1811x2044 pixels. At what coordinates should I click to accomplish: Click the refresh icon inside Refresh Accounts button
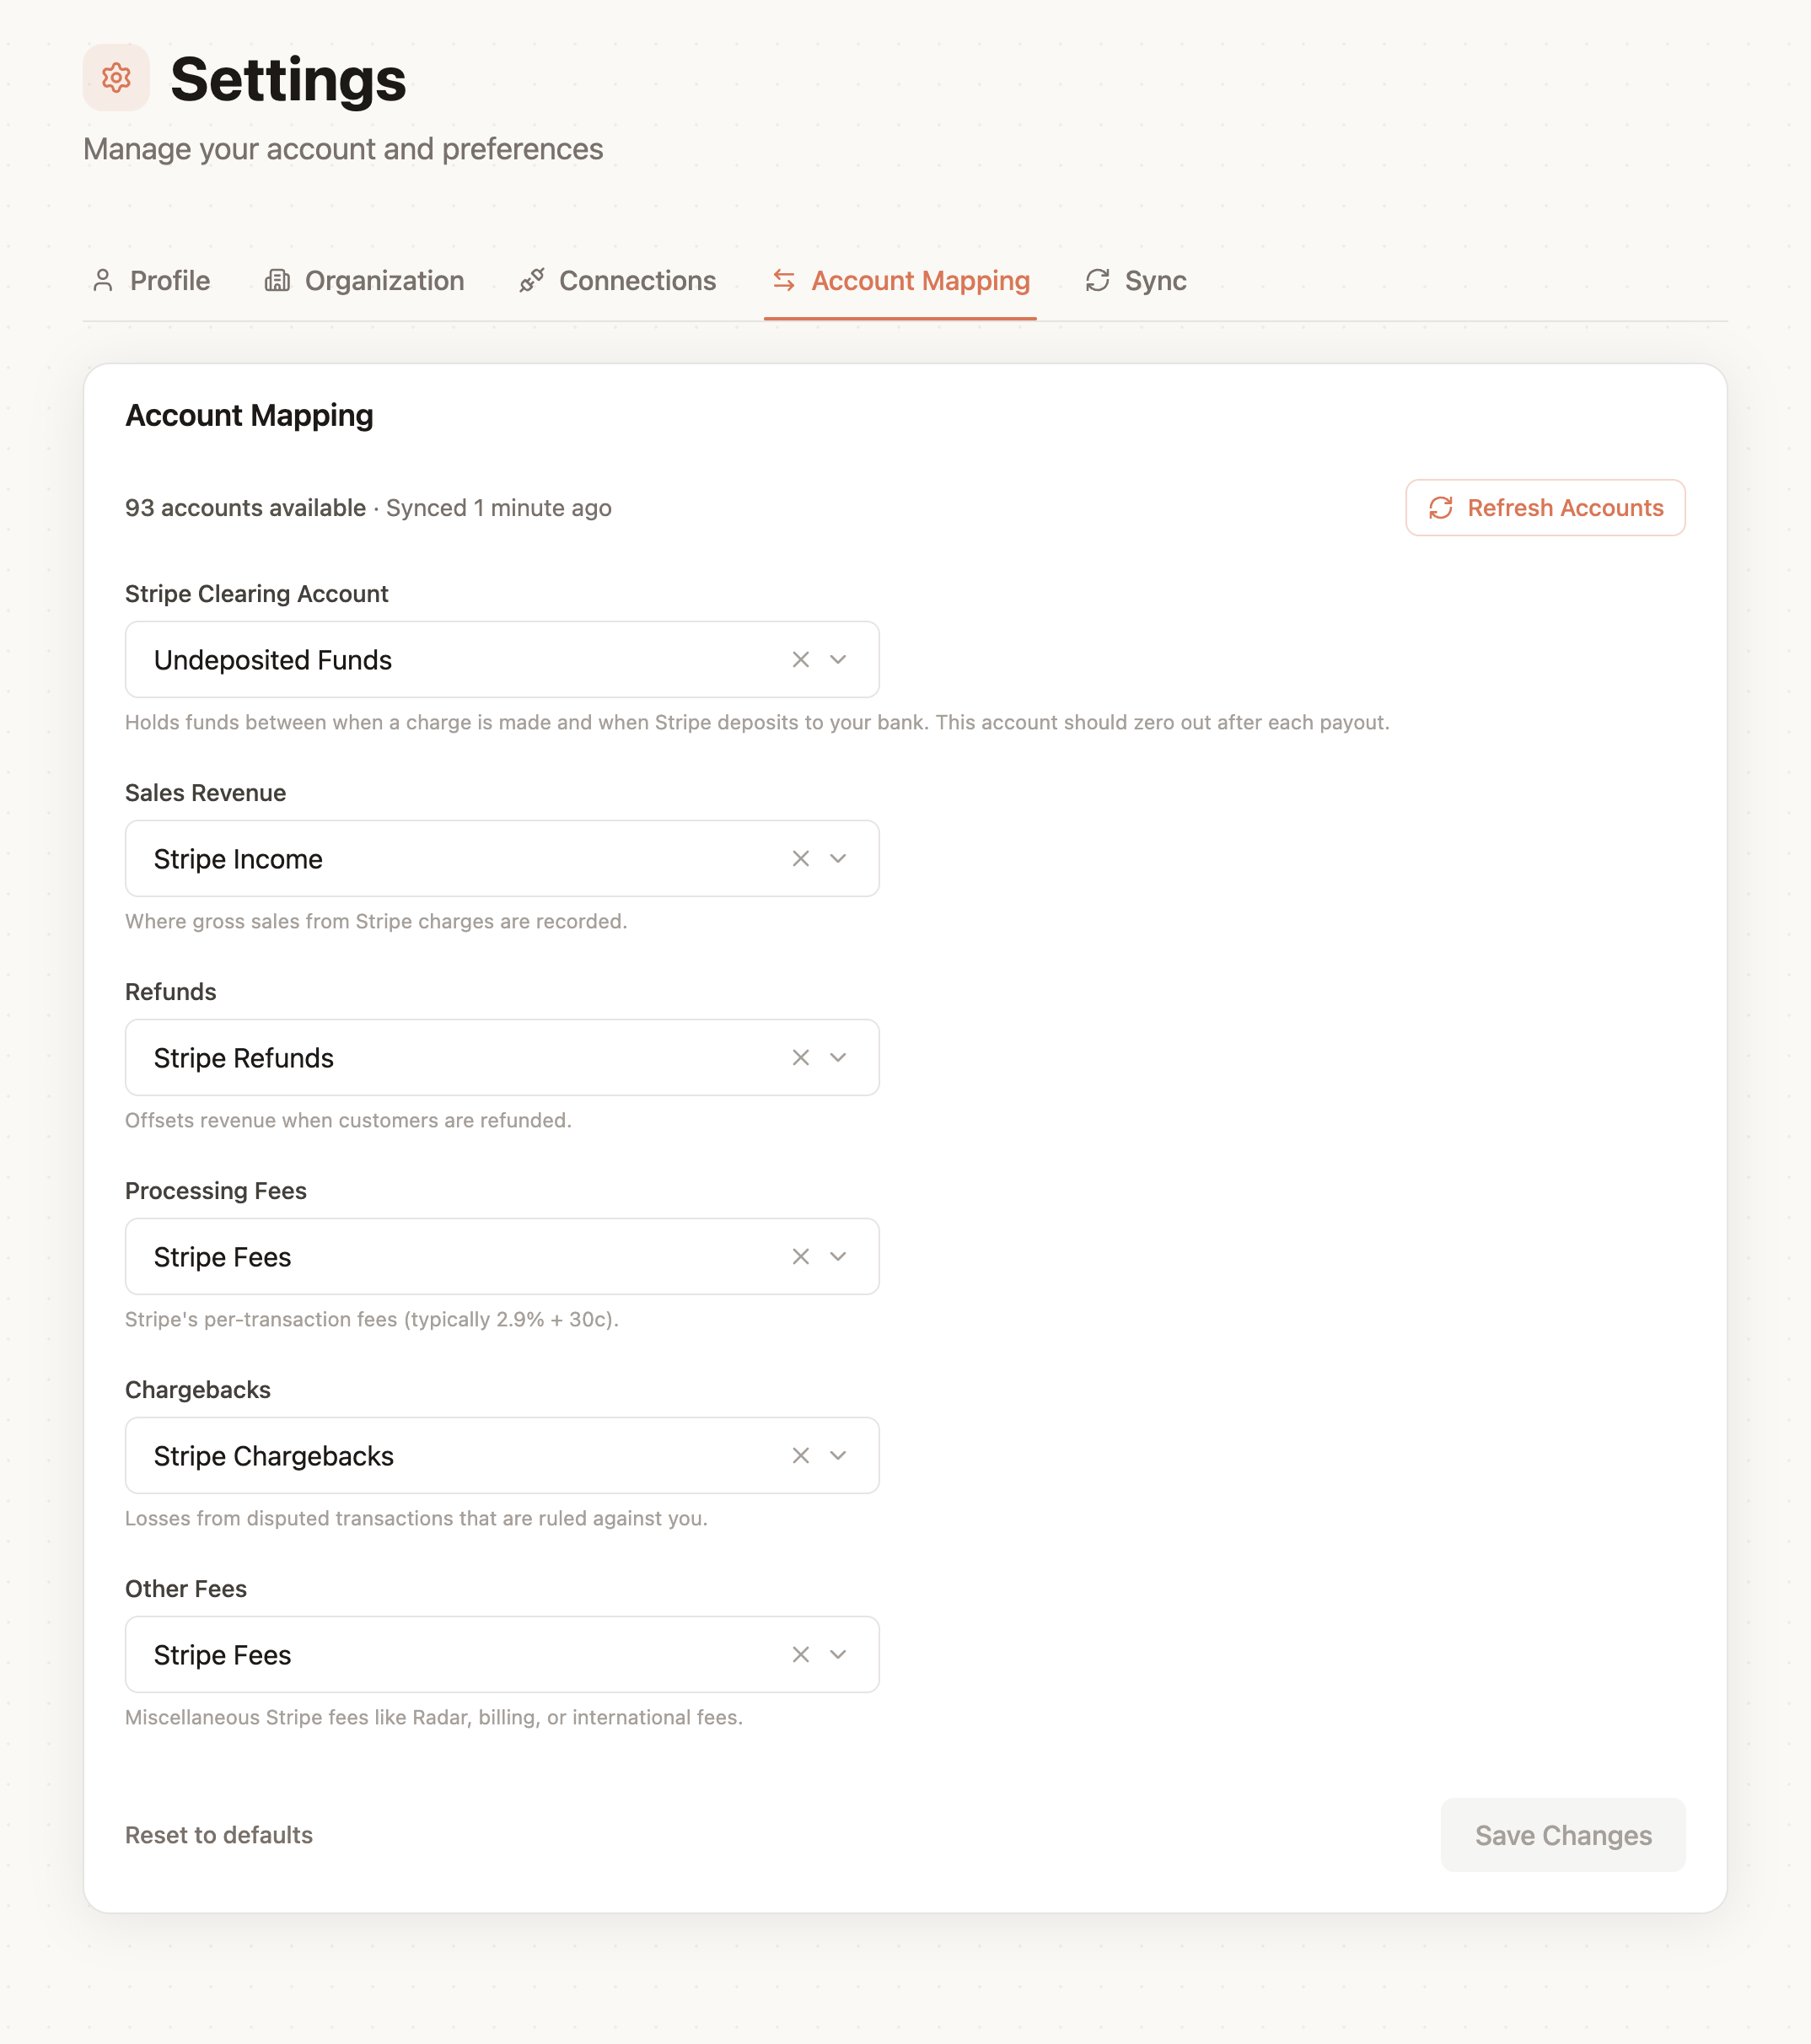[1440, 508]
